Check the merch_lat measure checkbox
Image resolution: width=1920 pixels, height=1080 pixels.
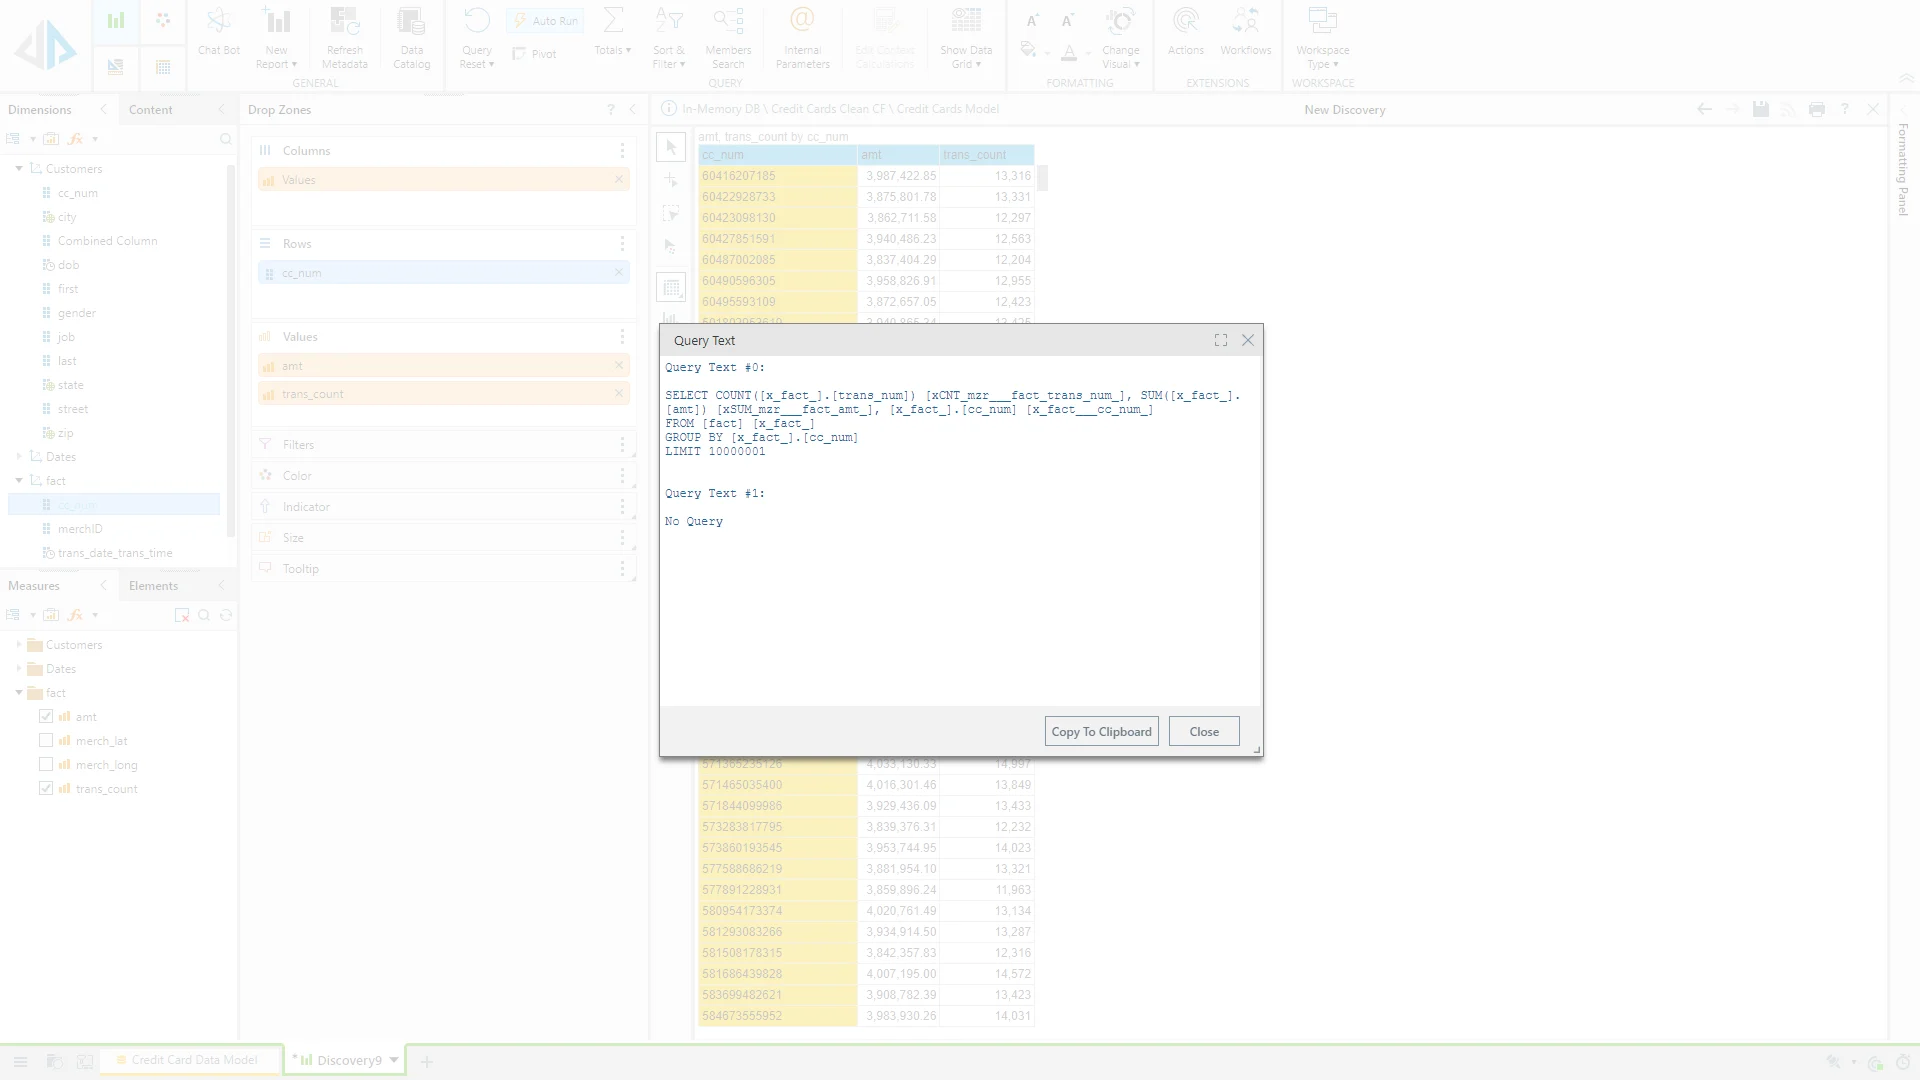click(x=46, y=741)
